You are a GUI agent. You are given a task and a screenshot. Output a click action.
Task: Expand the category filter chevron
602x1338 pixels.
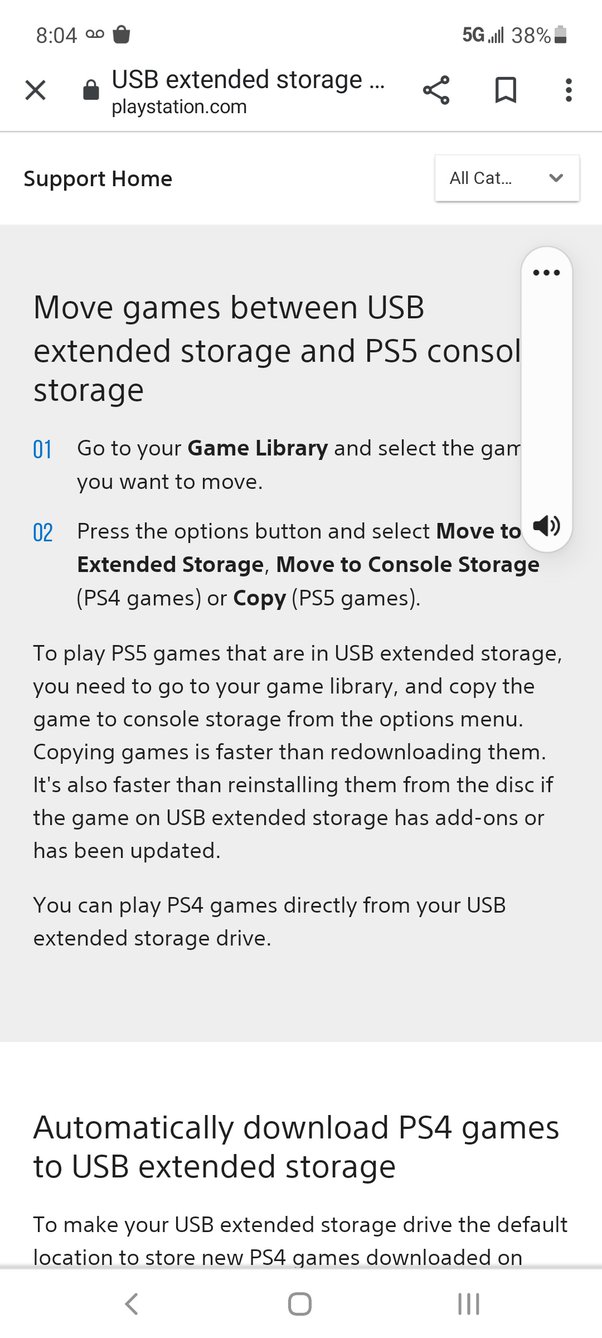click(x=555, y=178)
